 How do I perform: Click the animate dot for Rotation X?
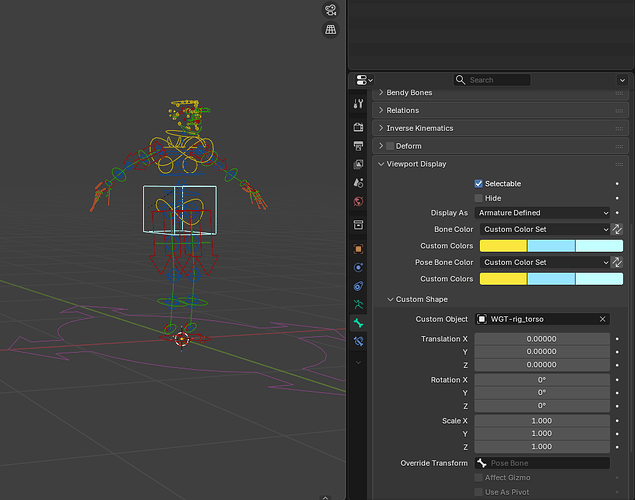point(617,380)
